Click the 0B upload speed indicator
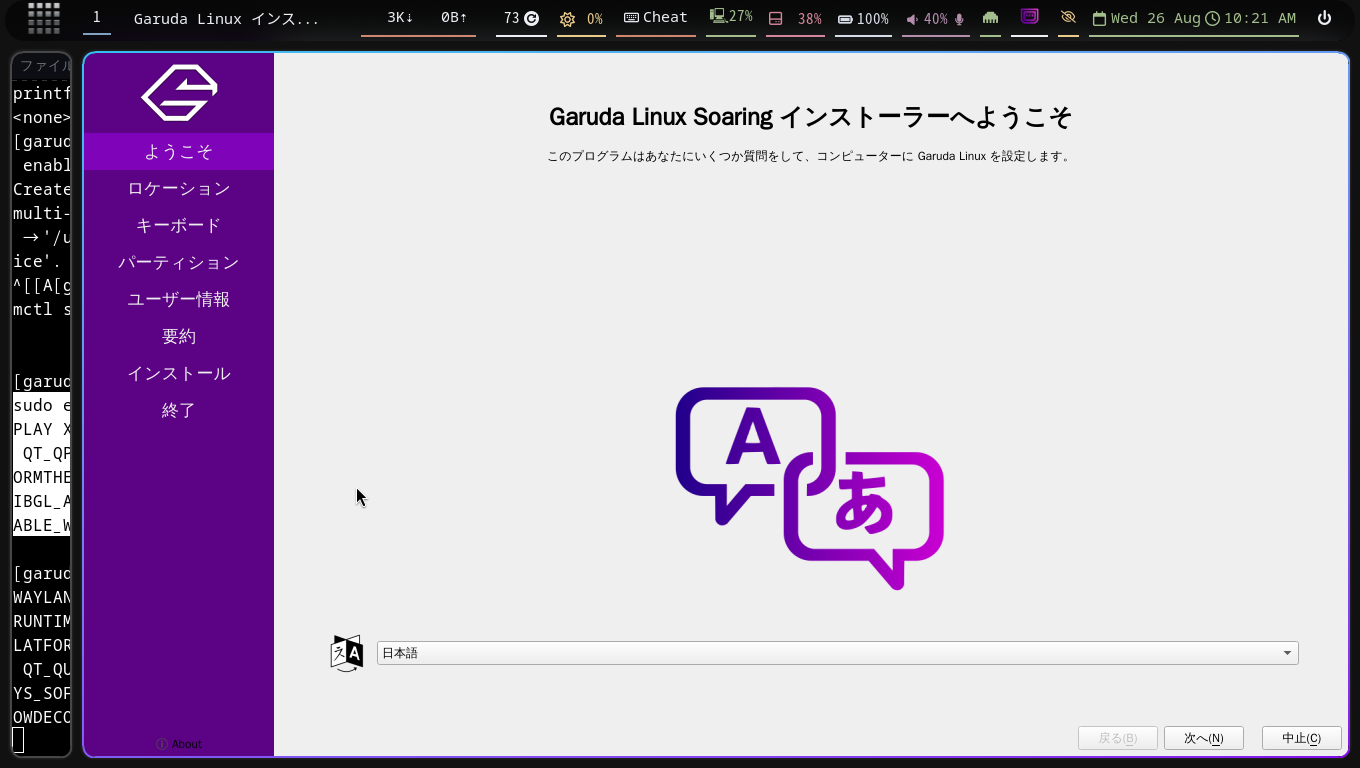This screenshot has height=768, width=1360. coord(454,18)
